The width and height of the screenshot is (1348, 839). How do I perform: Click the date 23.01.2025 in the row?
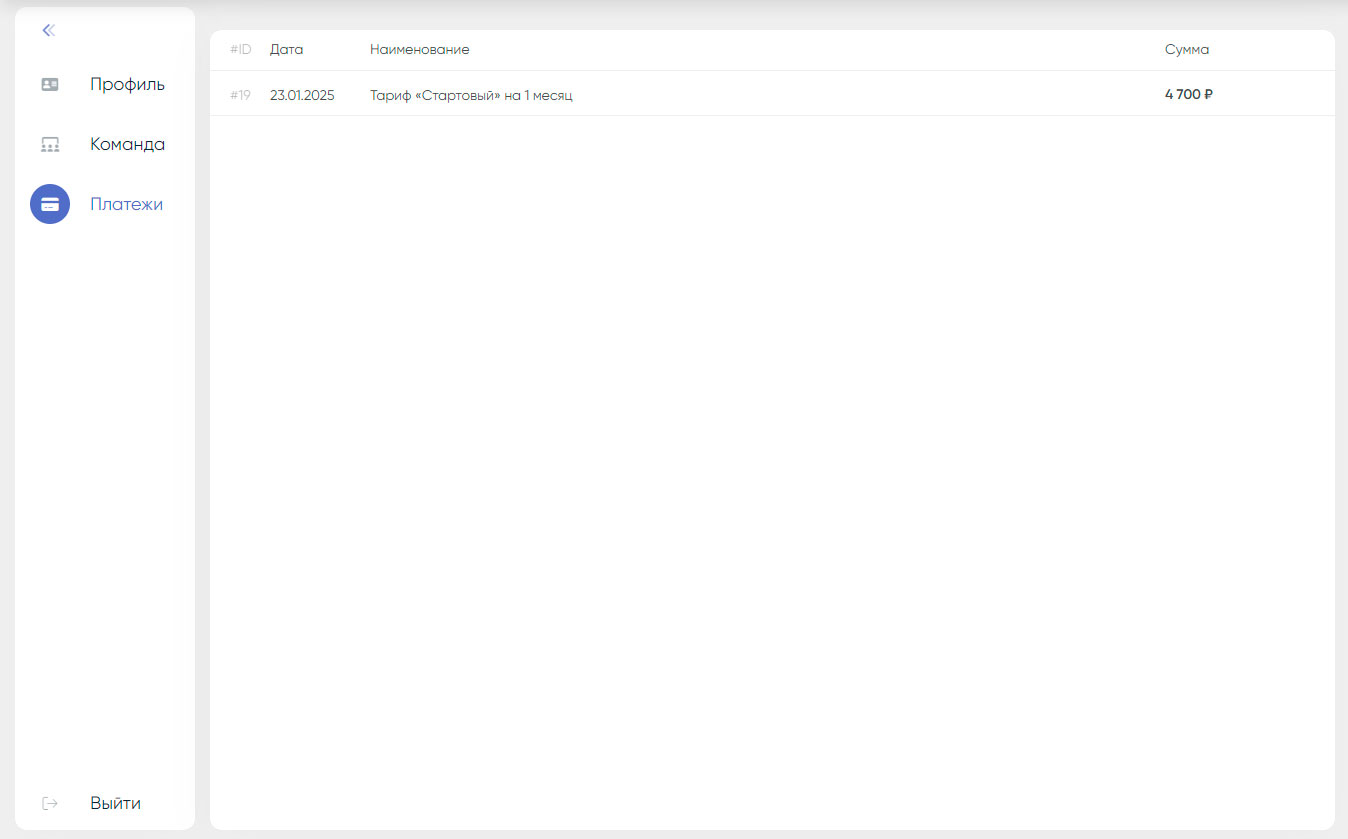coord(302,95)
